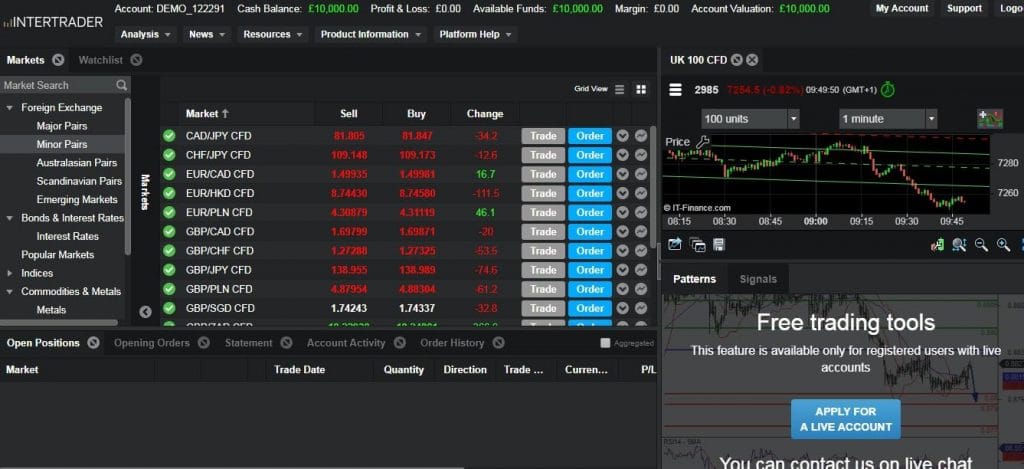
Task: Open the 100 units dropdown
Action: click(750, 119)
